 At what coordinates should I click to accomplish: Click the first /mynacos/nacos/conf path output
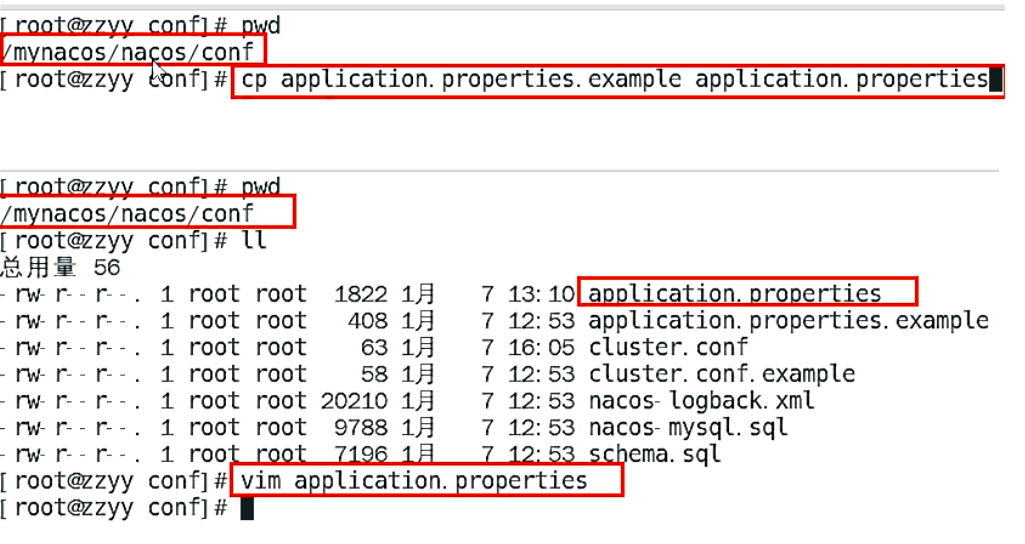[134, 50]
